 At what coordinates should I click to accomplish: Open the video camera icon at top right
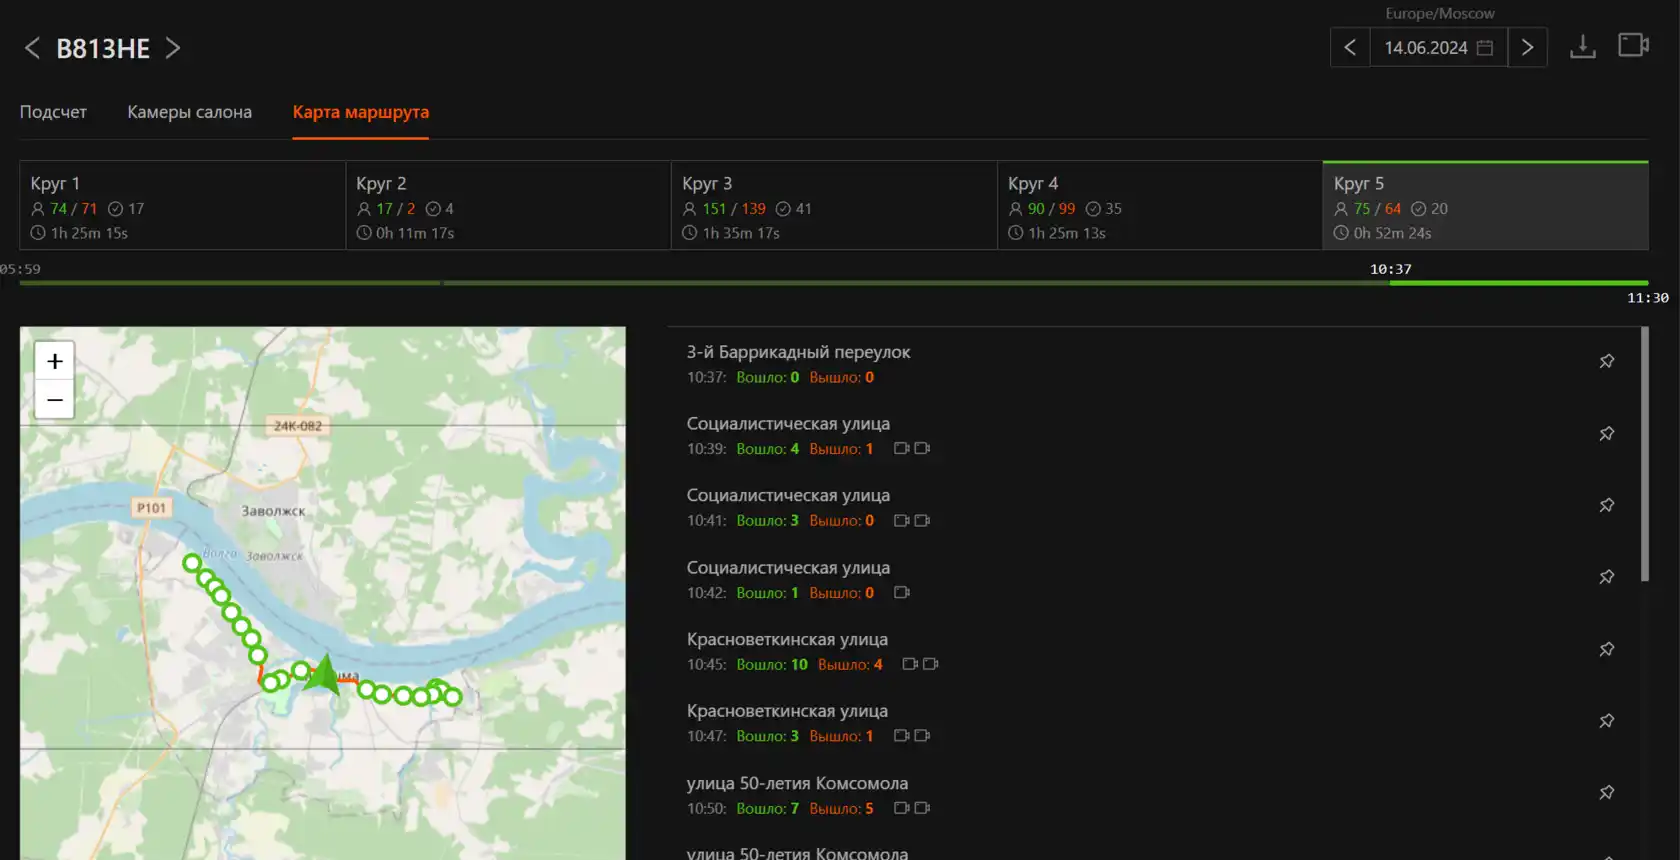pos(1634,45)
